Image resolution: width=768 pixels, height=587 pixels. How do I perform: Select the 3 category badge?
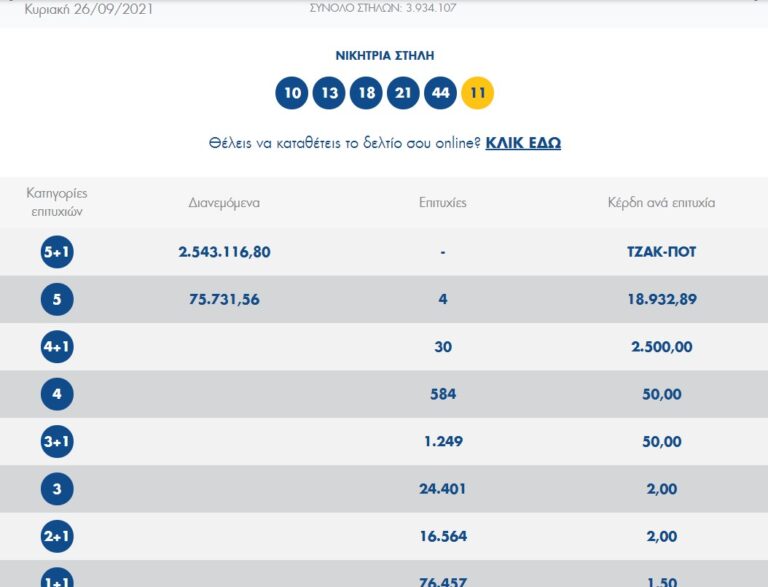click(x=57, y=489)
